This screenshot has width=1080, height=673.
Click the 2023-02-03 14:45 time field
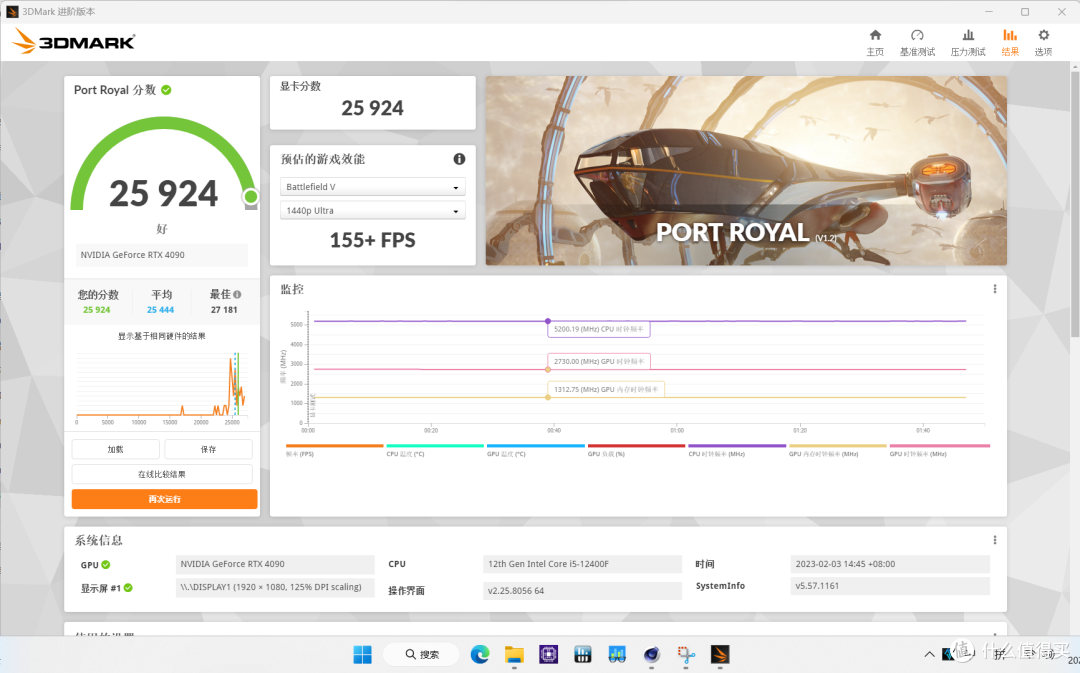pyautogui.click(x=890, y=564)
